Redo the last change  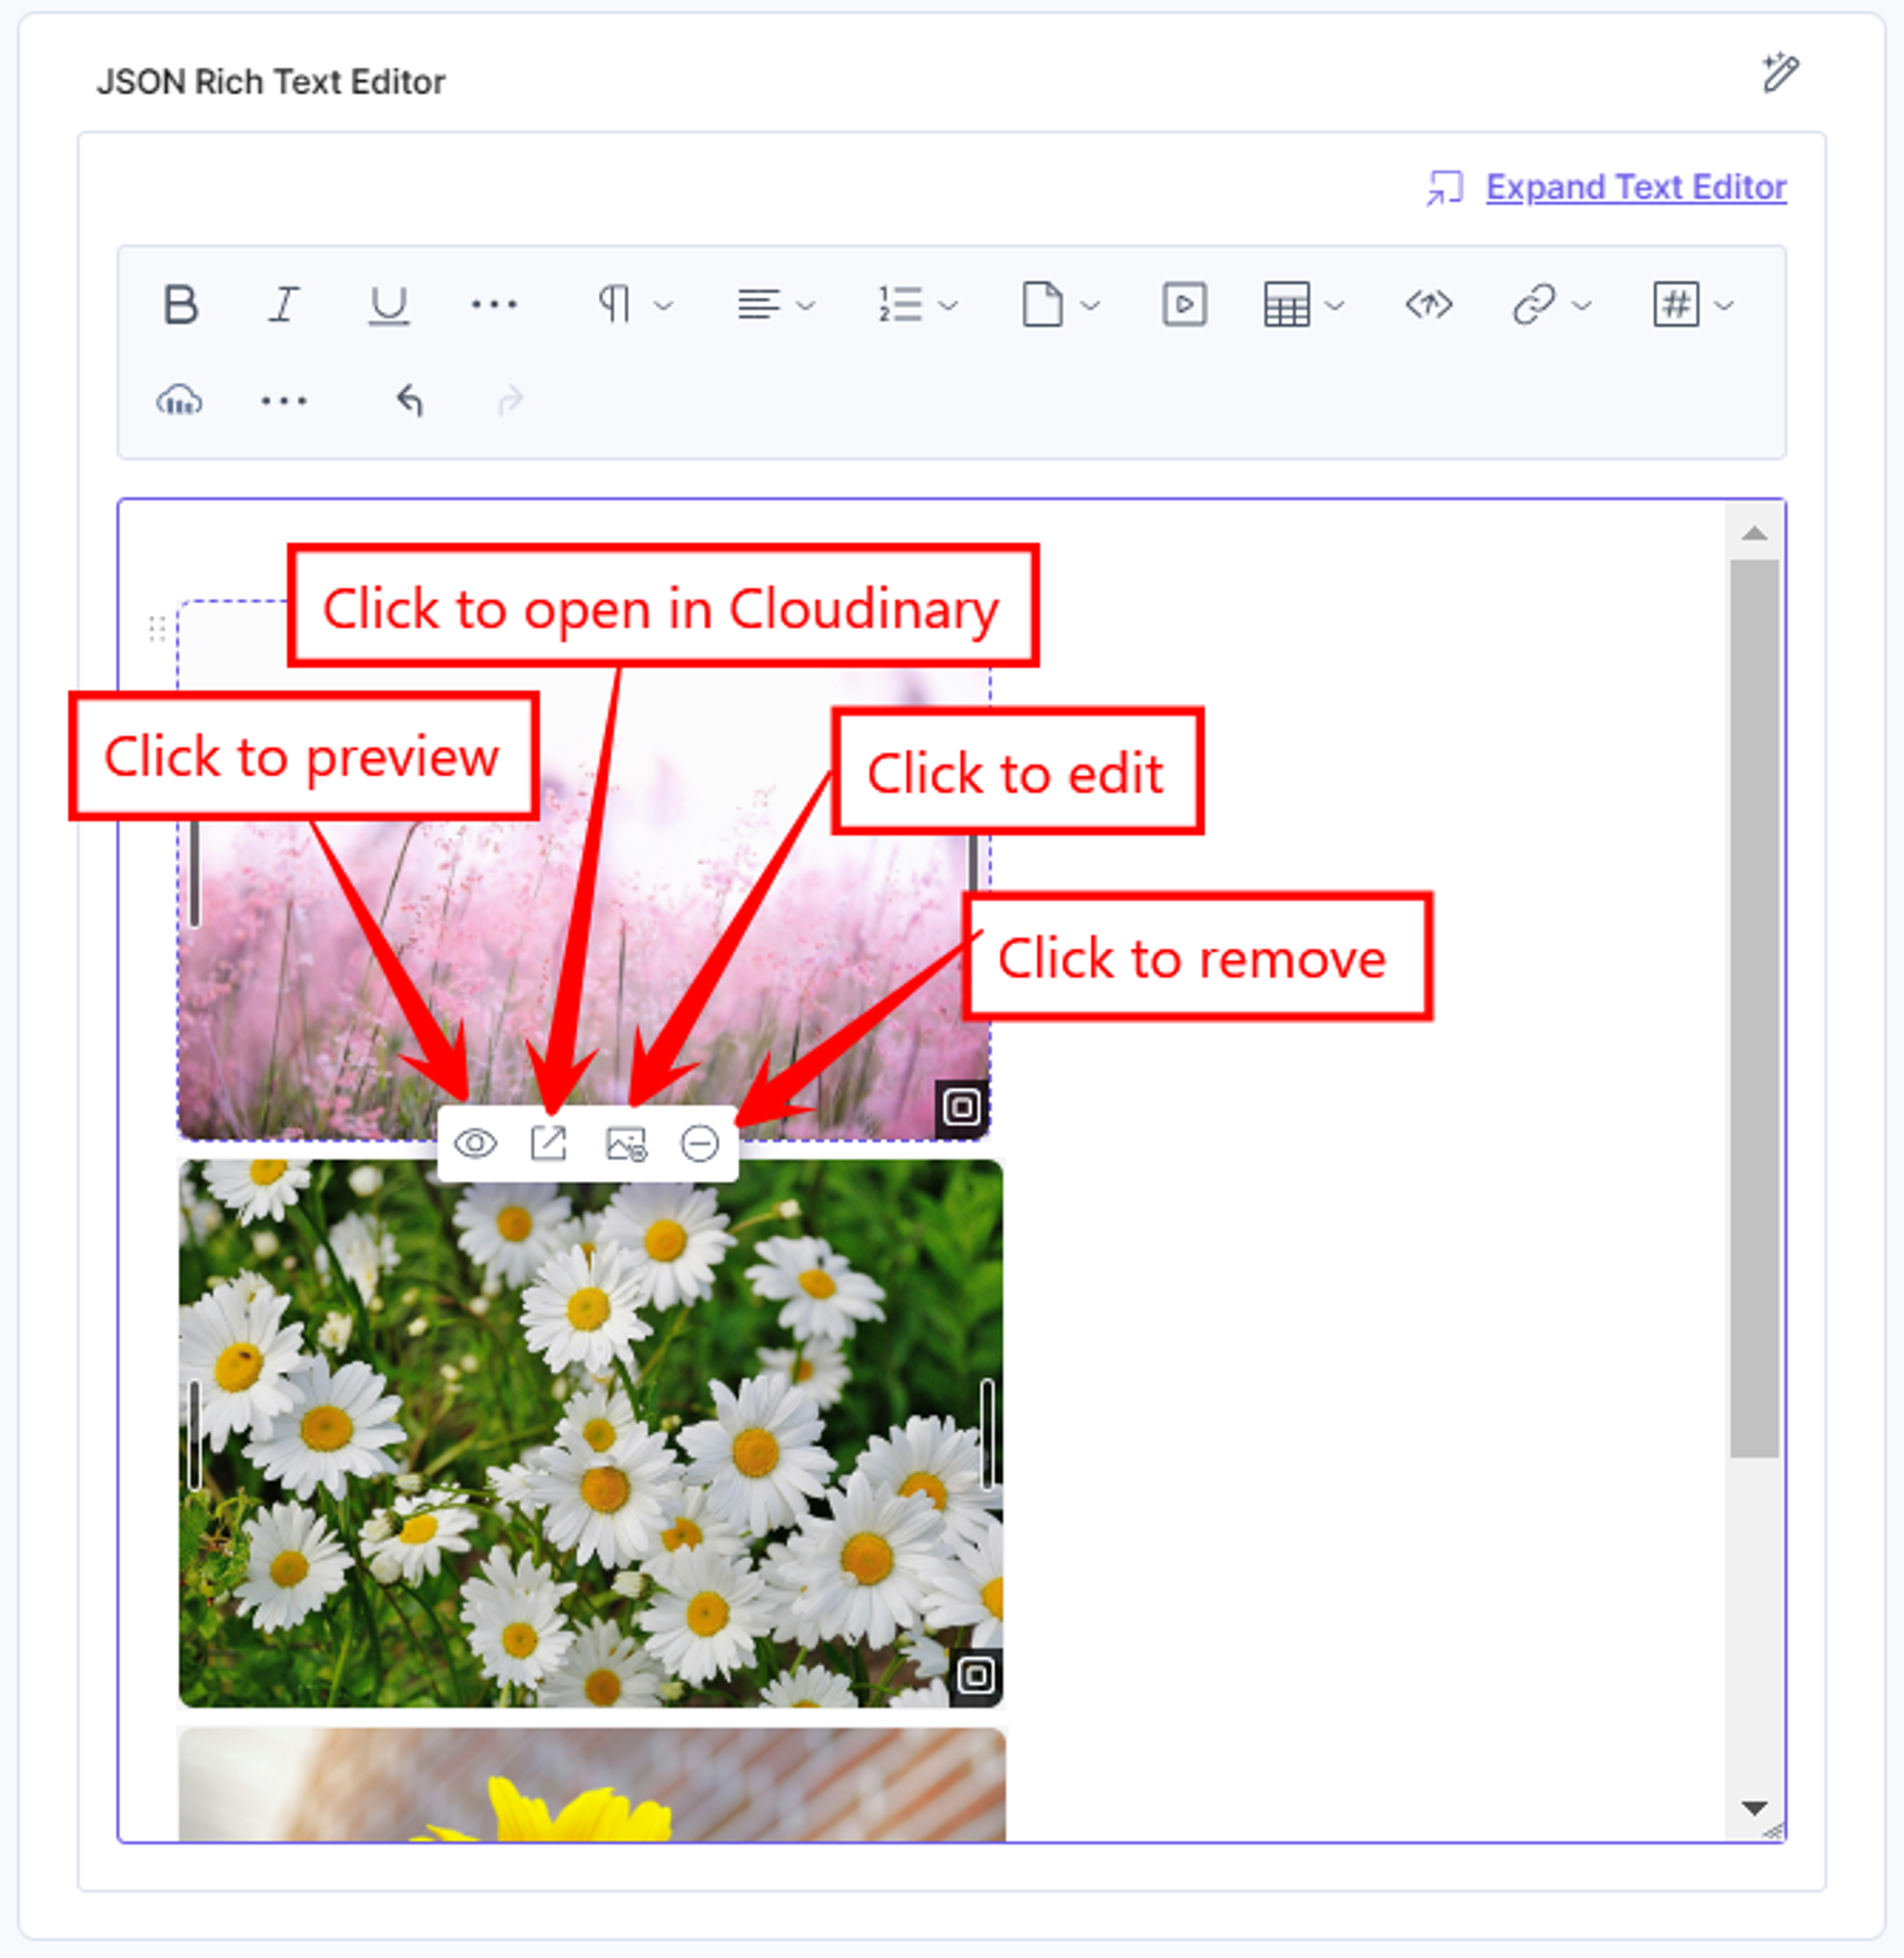pyautogui.click(x=511, y=401)
